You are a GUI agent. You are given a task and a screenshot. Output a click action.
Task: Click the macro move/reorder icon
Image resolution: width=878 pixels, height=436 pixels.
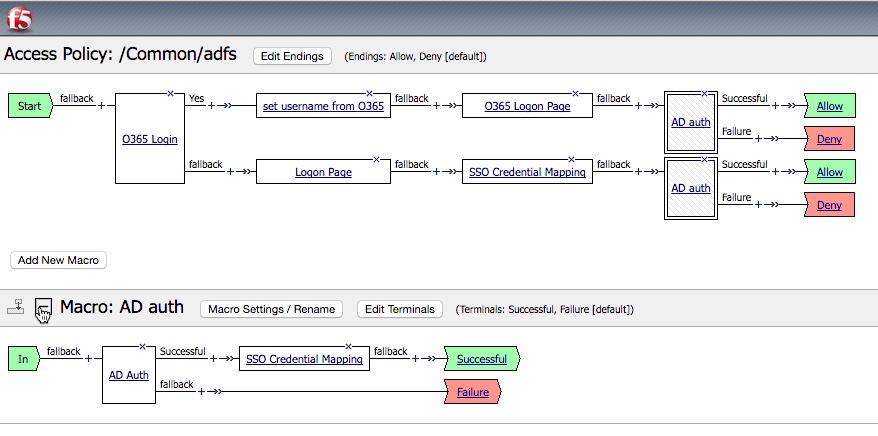coord(15,308)
